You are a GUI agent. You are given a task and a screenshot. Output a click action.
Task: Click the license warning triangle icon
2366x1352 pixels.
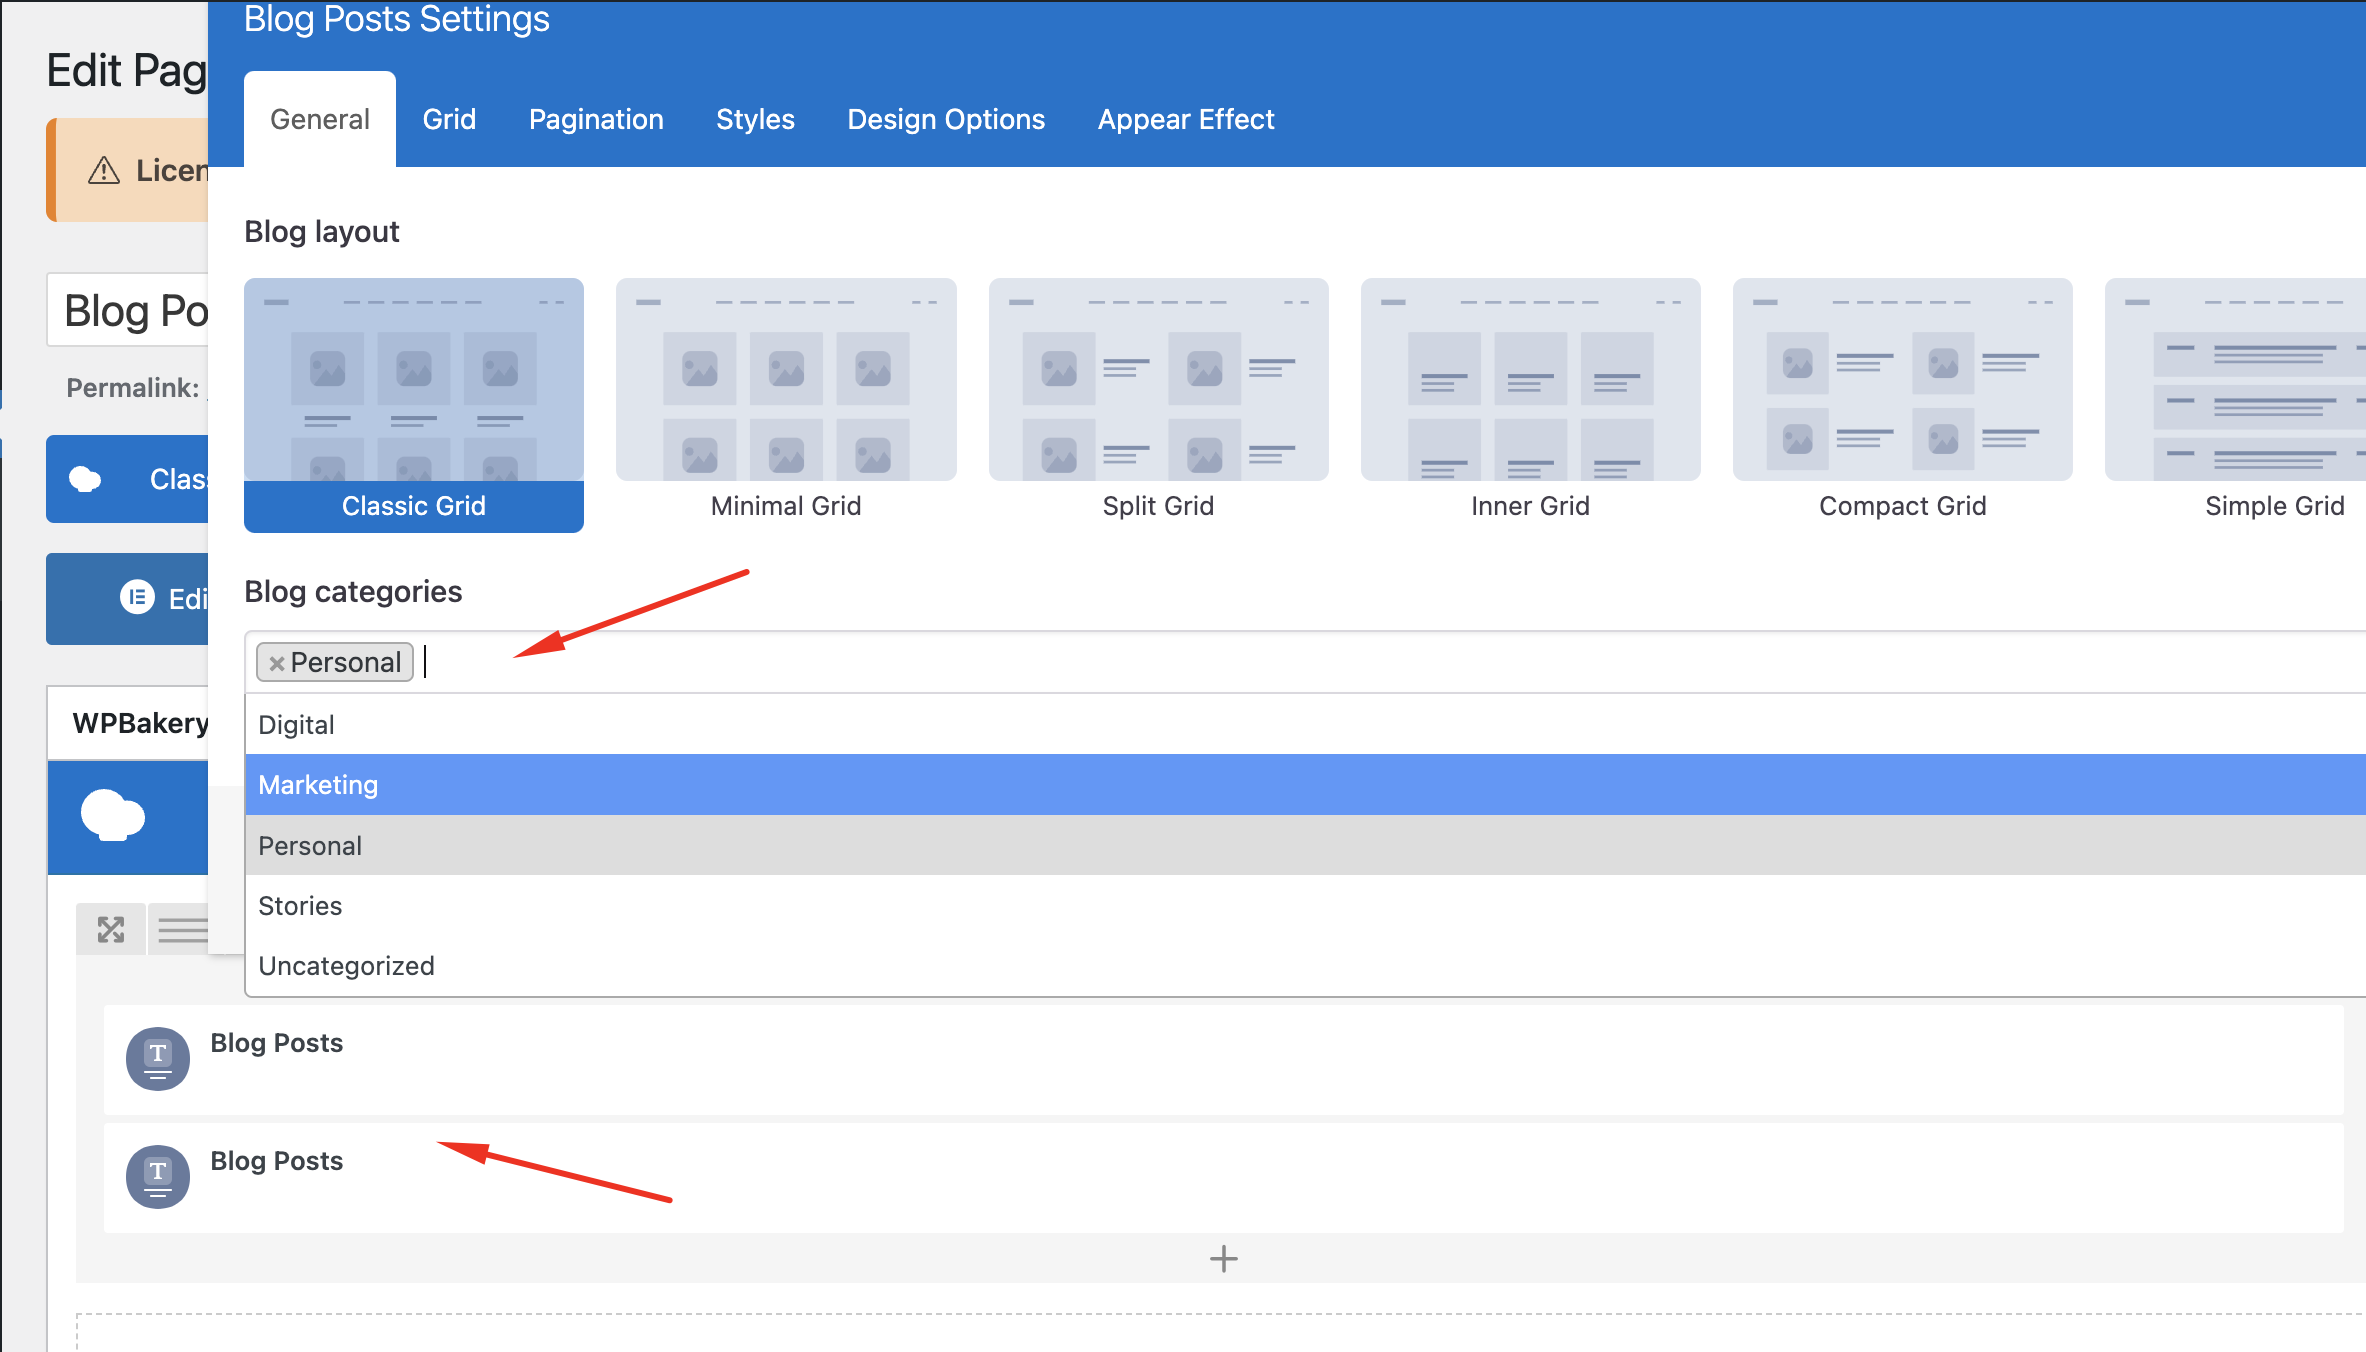(104, 171)
